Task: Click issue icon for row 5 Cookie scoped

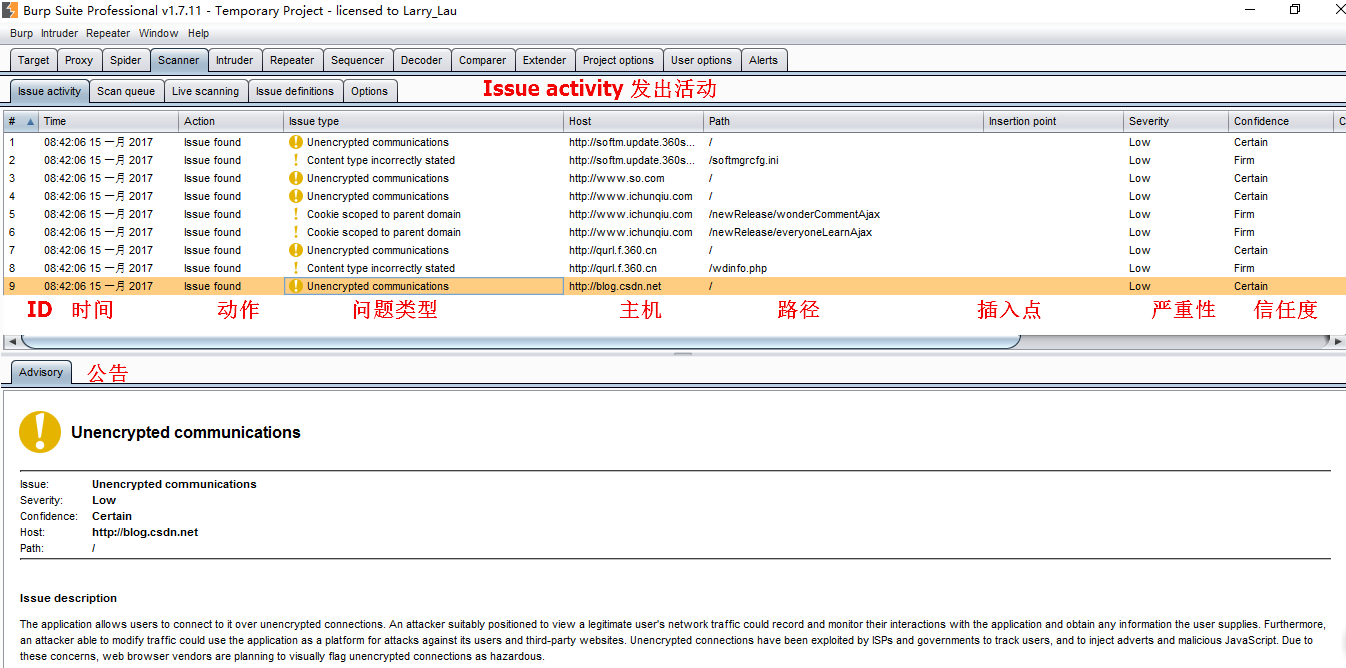Action: point(296,214)
